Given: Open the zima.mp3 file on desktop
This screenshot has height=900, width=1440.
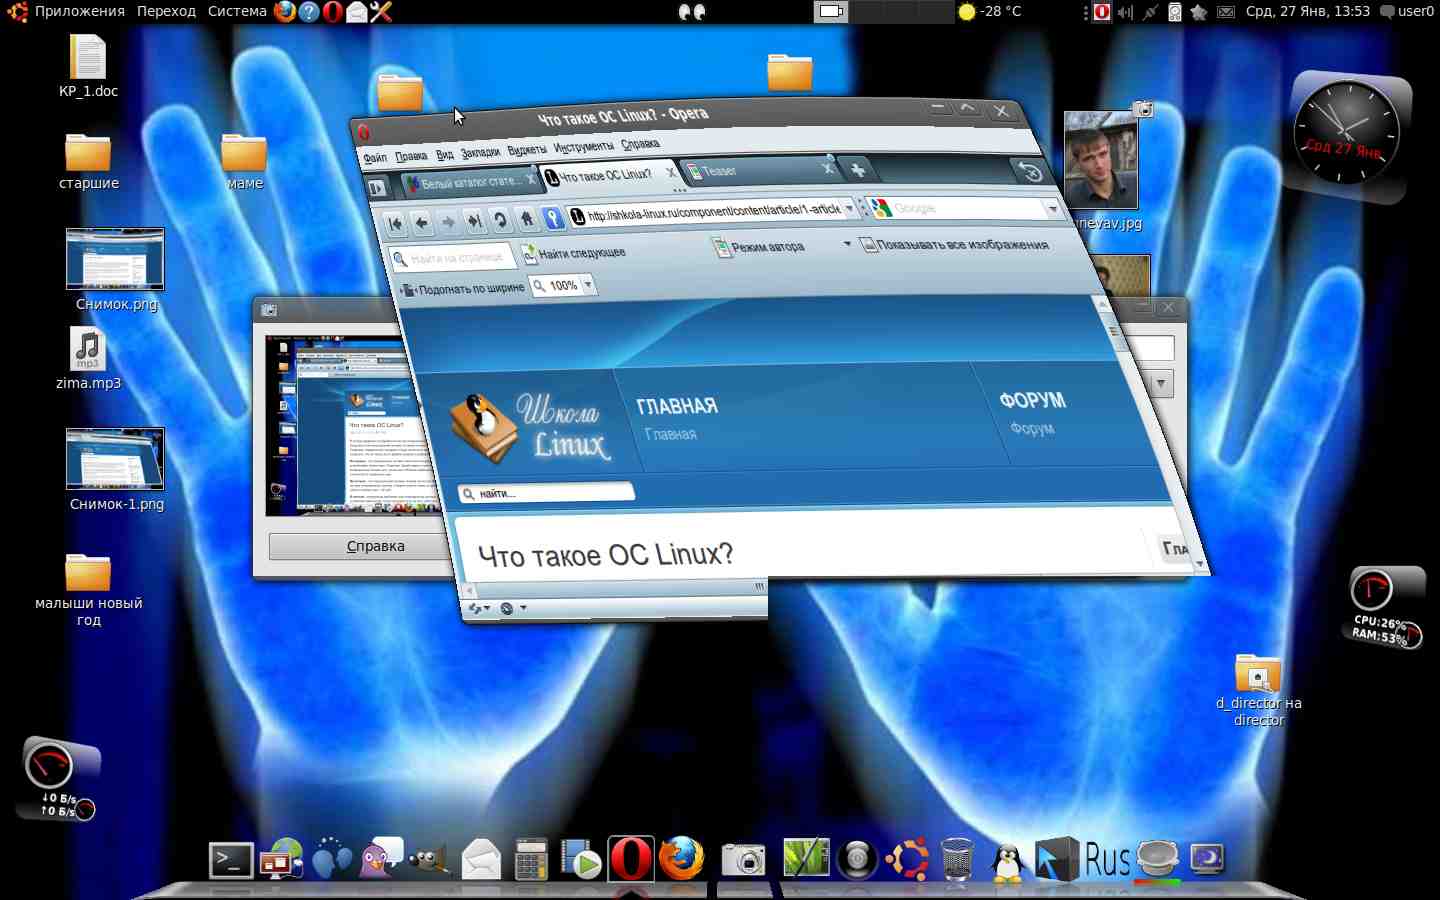Looking at the screenshot, I should 88,359.
